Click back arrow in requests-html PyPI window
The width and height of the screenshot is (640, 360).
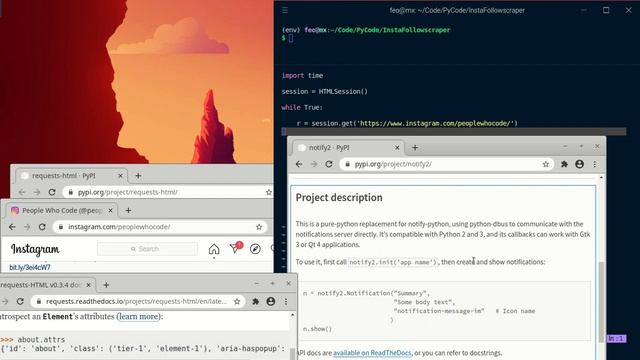click(x=22, y=192)
